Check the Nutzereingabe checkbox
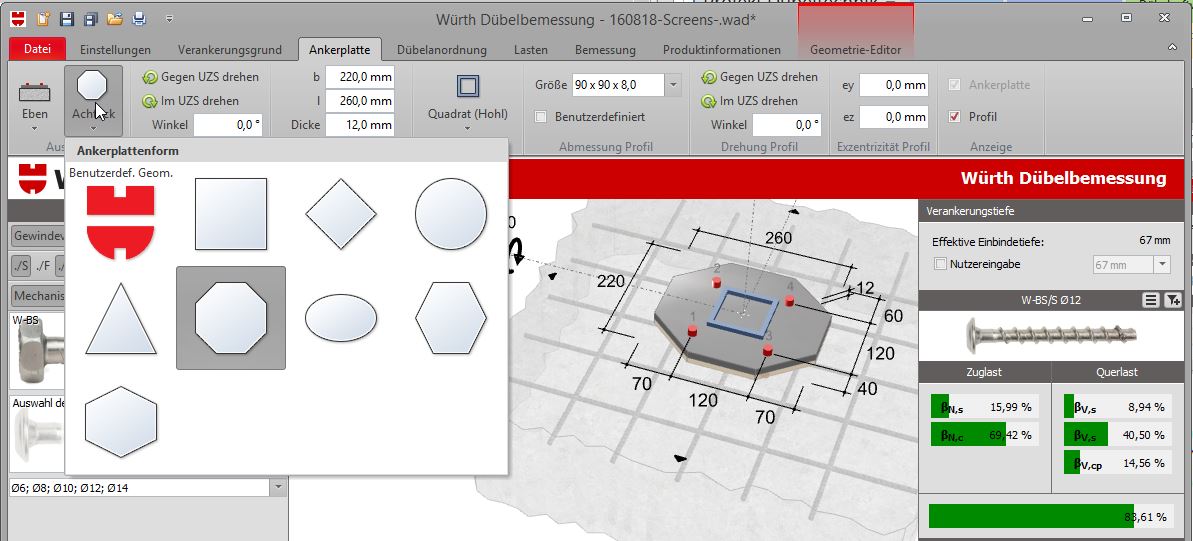This screenshot has height=541, width=1193. point(940,264)
